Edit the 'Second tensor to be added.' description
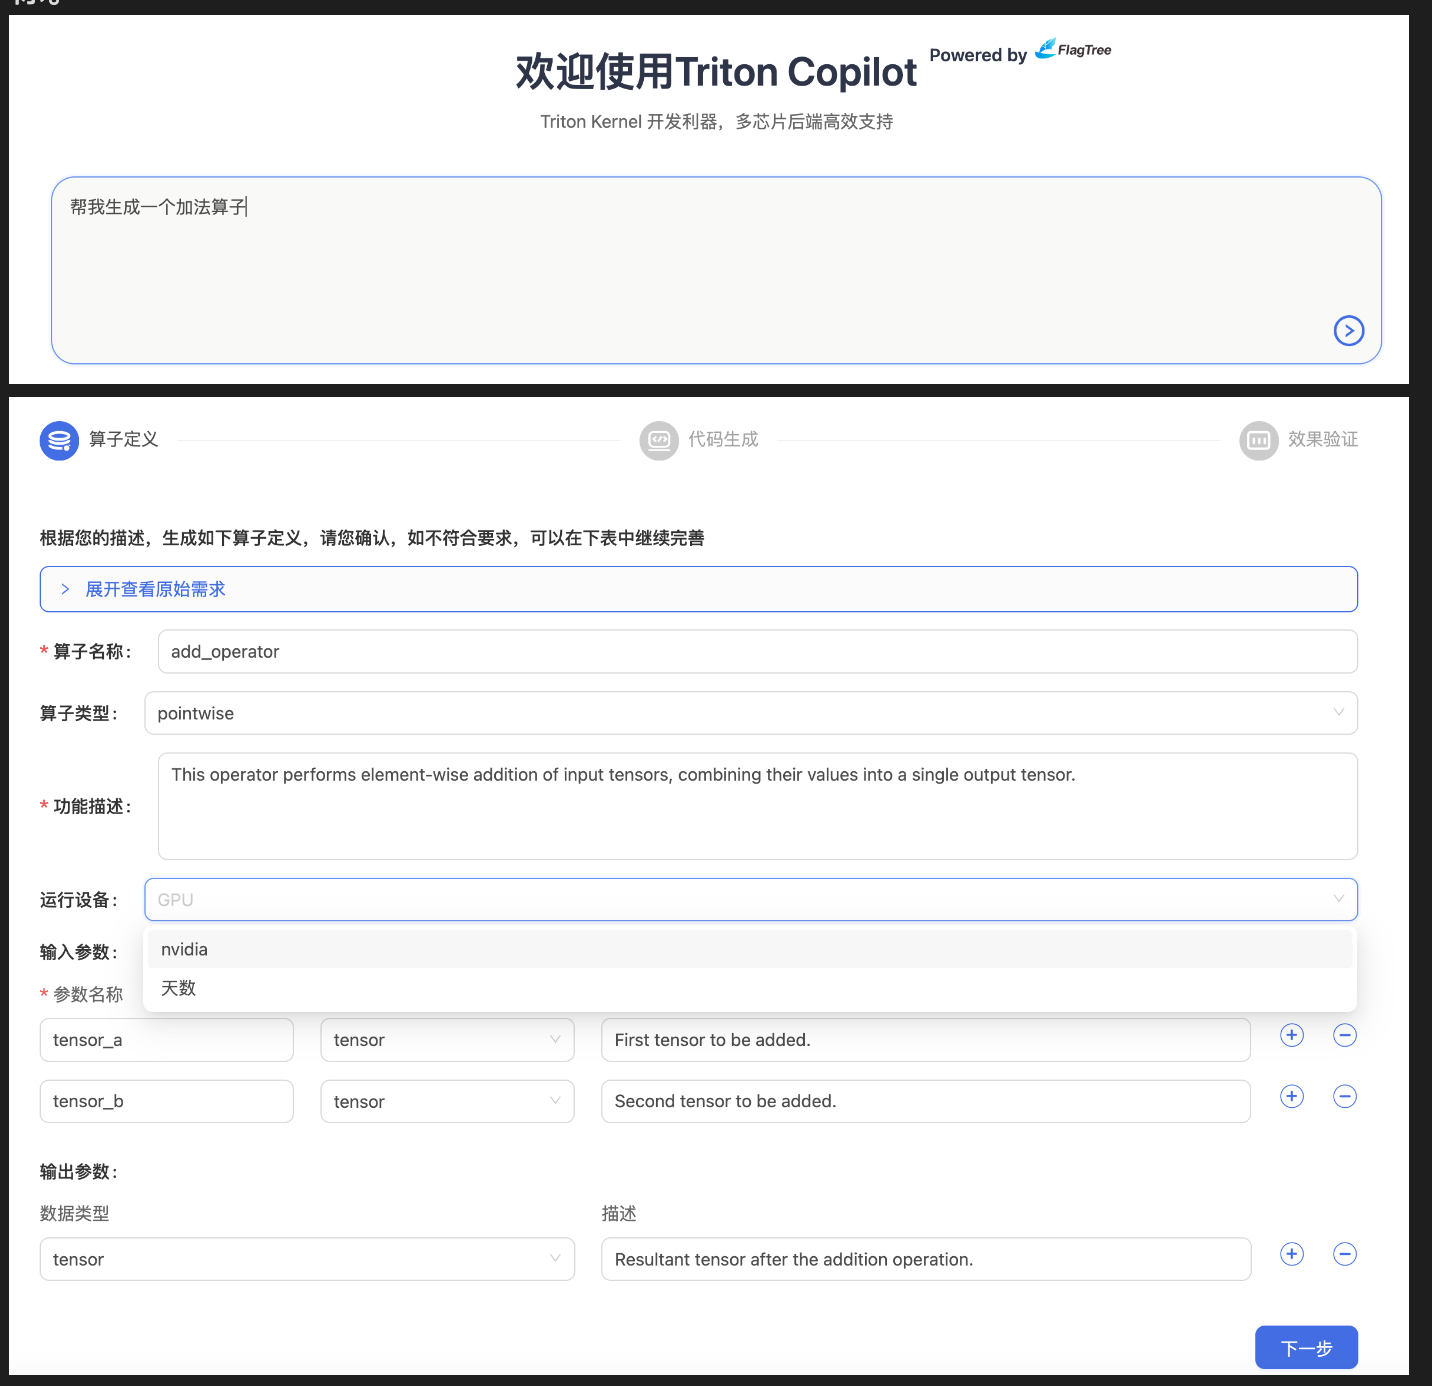This screenshot has width=1432, height=1386. 926,1101
